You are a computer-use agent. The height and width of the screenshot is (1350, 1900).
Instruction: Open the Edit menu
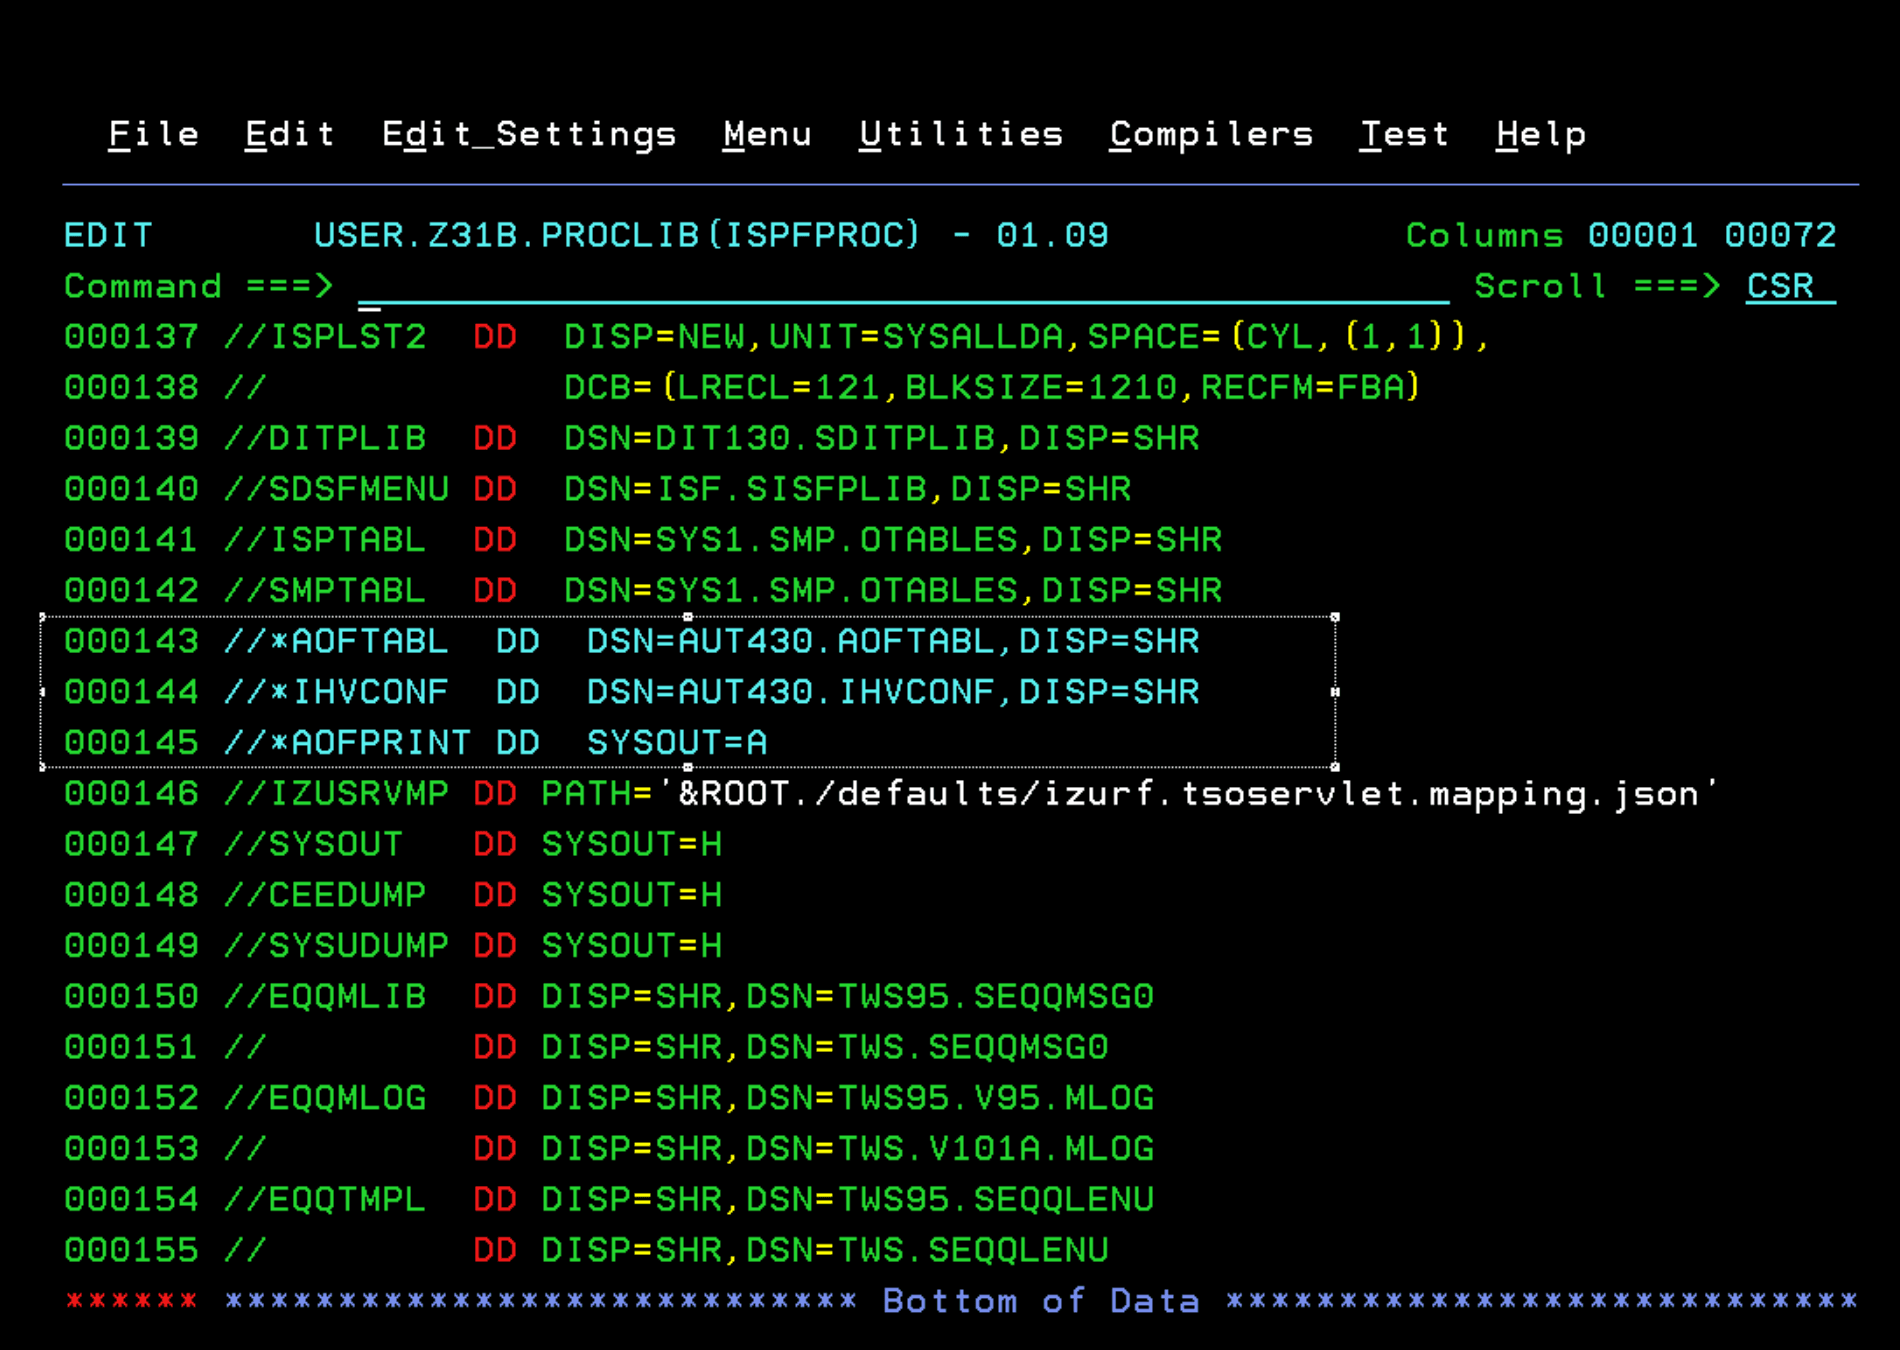pyautogui.click(x=289, y=134)
